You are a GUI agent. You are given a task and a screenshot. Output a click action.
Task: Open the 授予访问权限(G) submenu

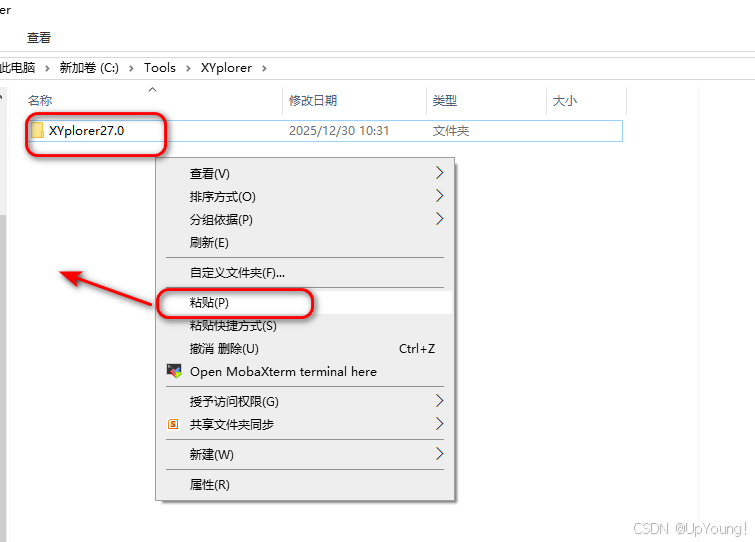click(305, 401)
